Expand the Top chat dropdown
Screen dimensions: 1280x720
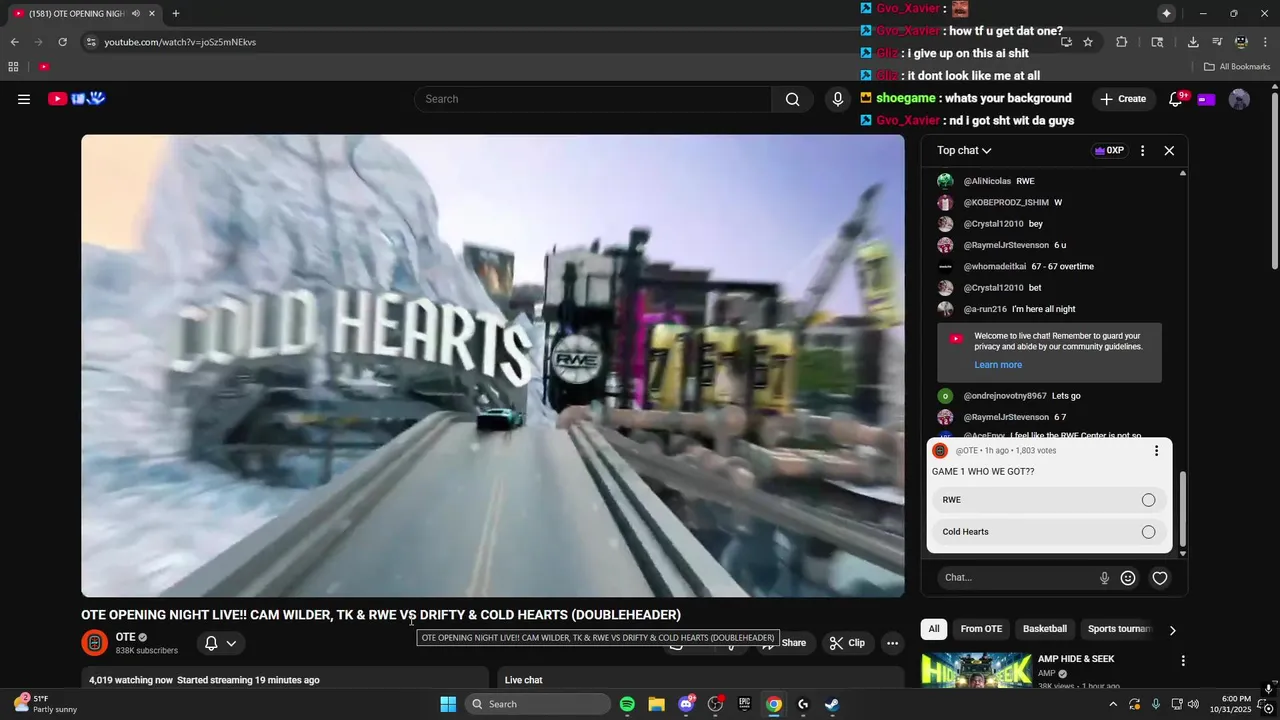click(x=964, y=151)
